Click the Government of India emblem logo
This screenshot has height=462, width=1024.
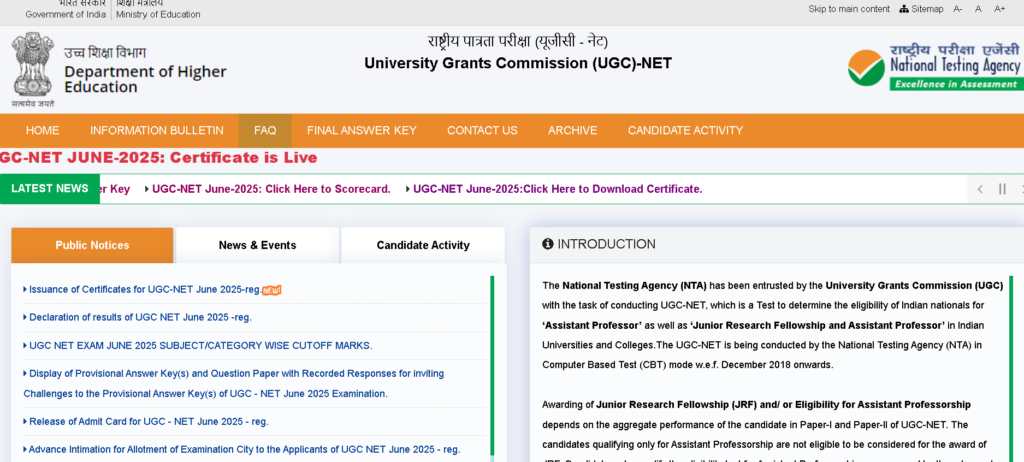tap(33, 70)
